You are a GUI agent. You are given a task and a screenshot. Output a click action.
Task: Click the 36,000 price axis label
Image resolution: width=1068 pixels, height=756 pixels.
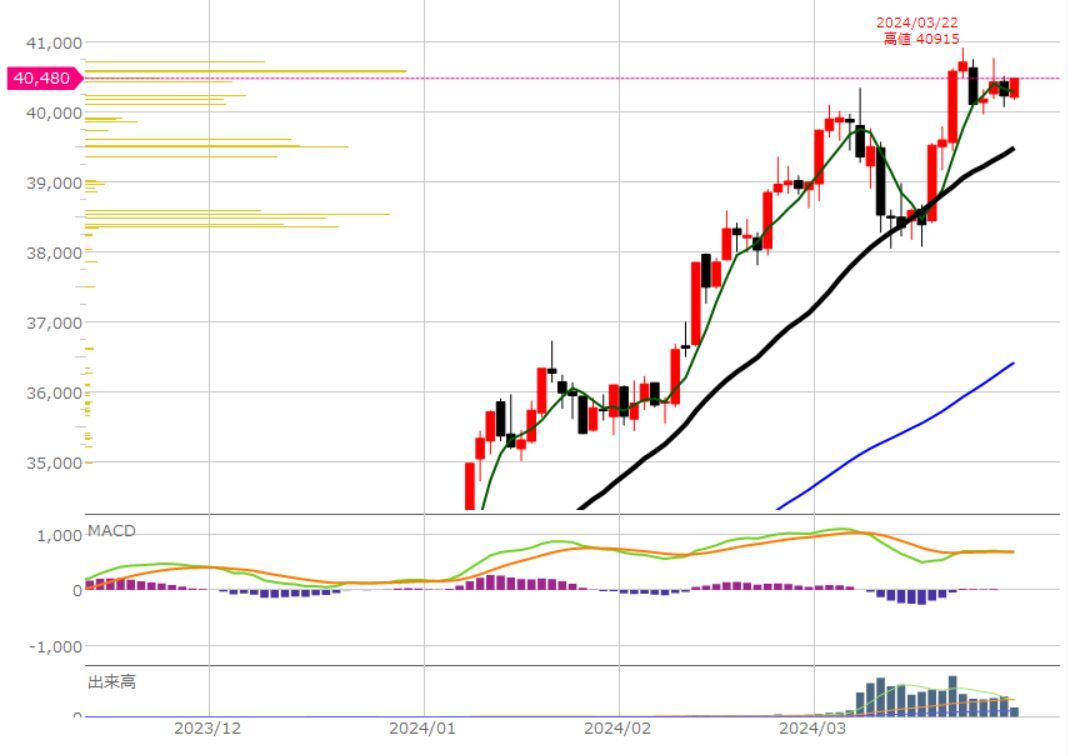coord(54,393)
